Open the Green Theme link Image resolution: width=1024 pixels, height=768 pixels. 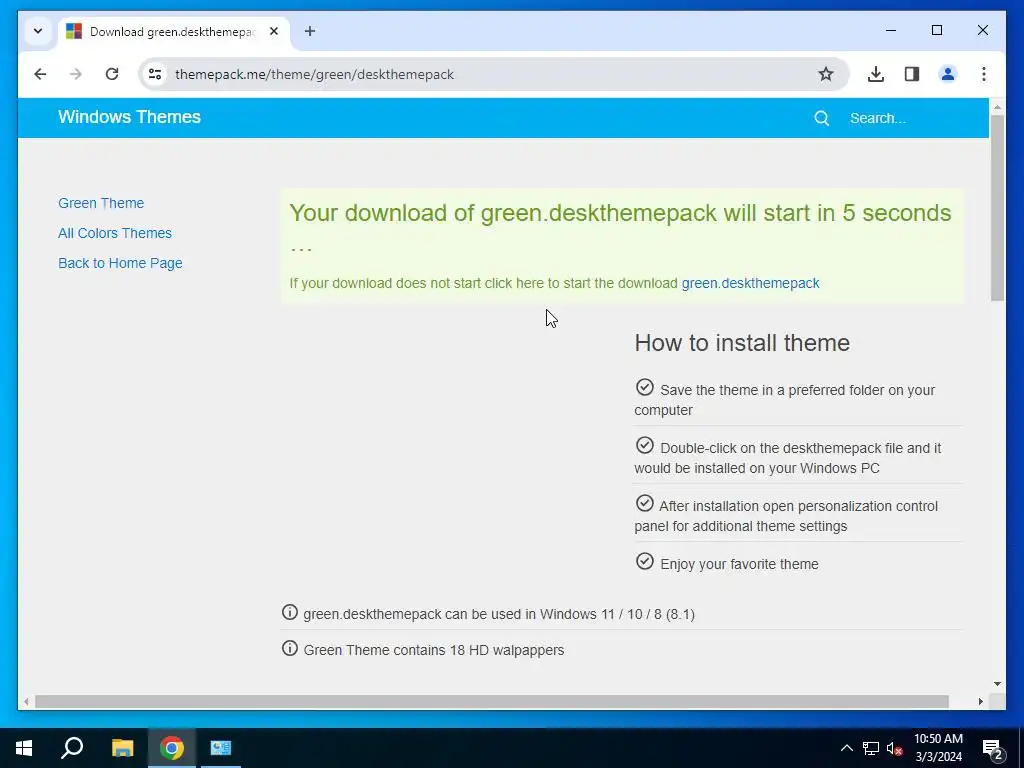[101, 203]
